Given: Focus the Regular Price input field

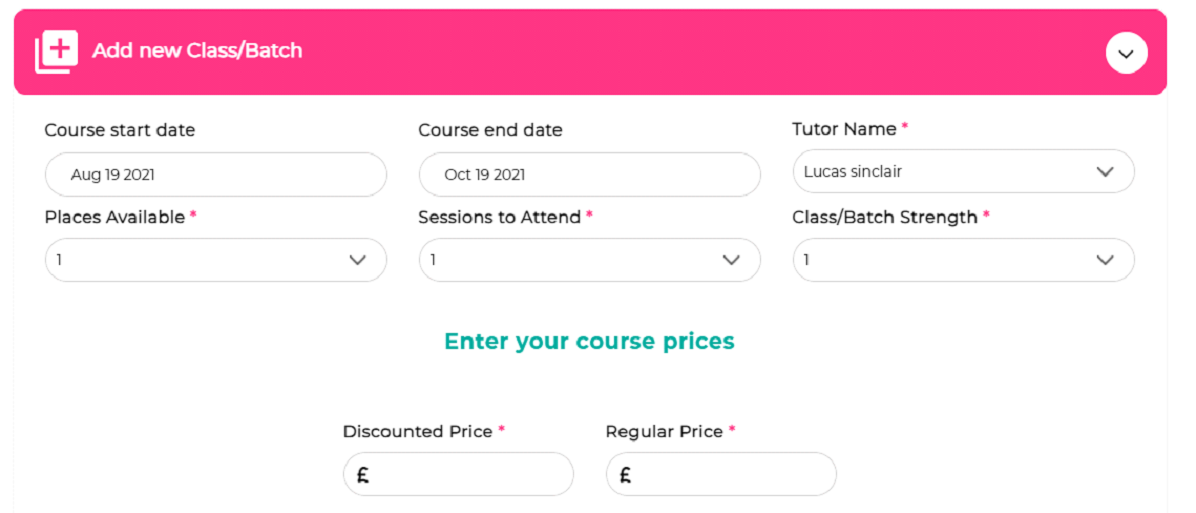Looking at the screenshot, I should 721,474.
